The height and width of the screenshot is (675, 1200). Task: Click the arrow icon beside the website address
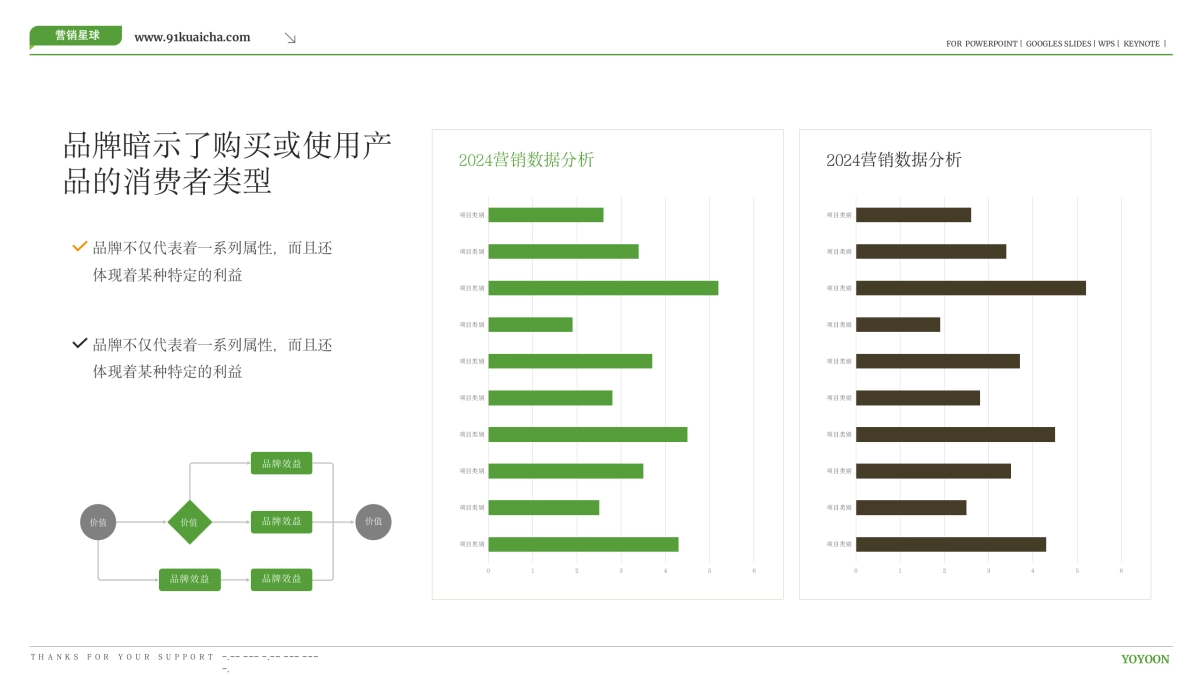[x=290, y=37]
